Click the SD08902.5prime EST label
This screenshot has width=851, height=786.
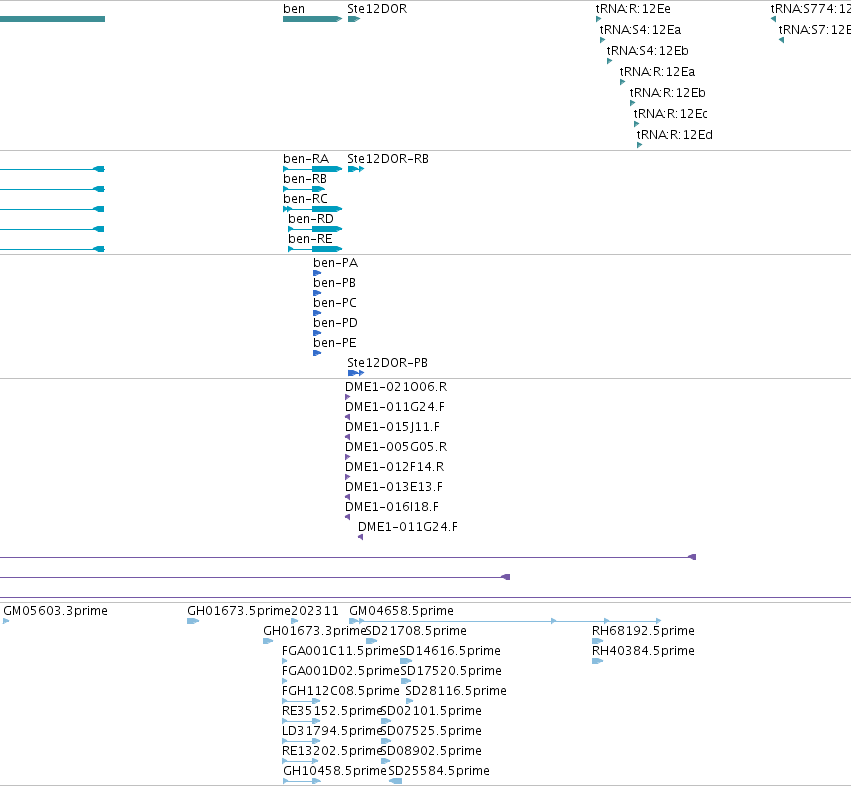pos(431,752)
